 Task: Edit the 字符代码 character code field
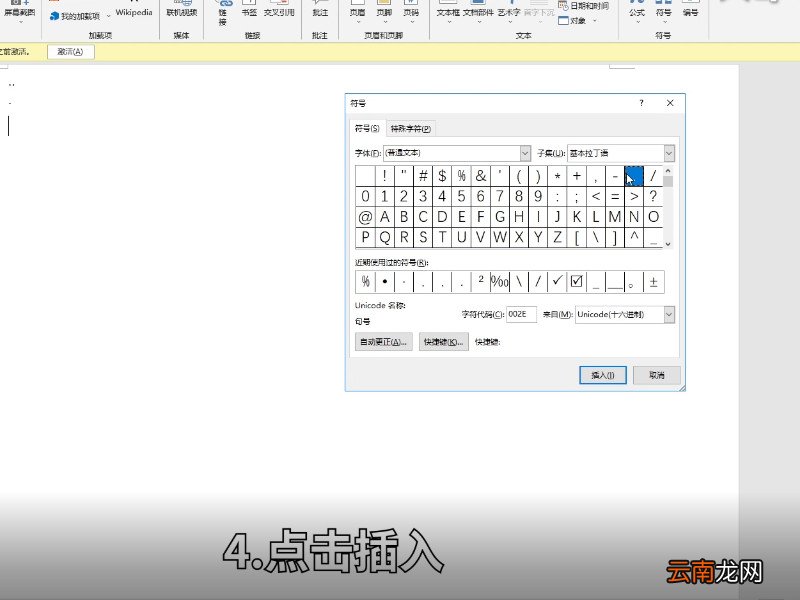pos(520,314)
